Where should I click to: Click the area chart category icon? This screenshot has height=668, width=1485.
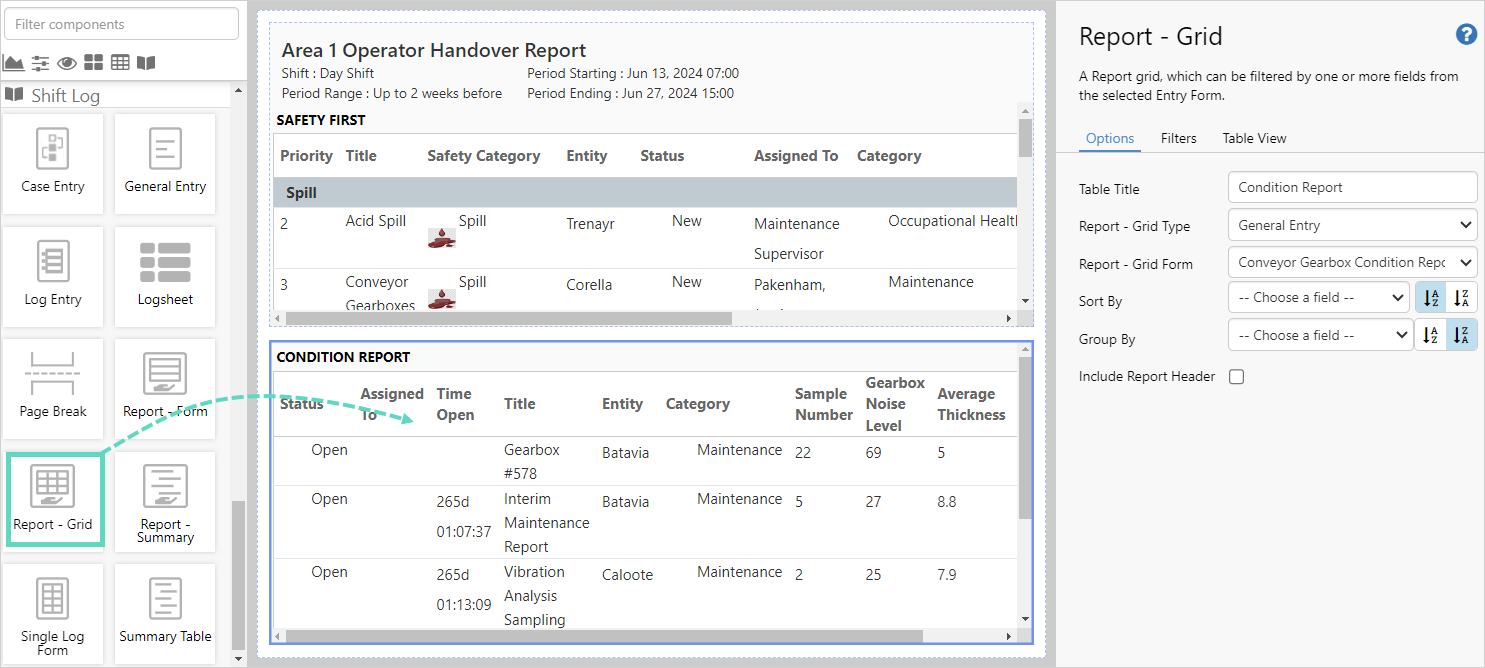tap(14, 63)
